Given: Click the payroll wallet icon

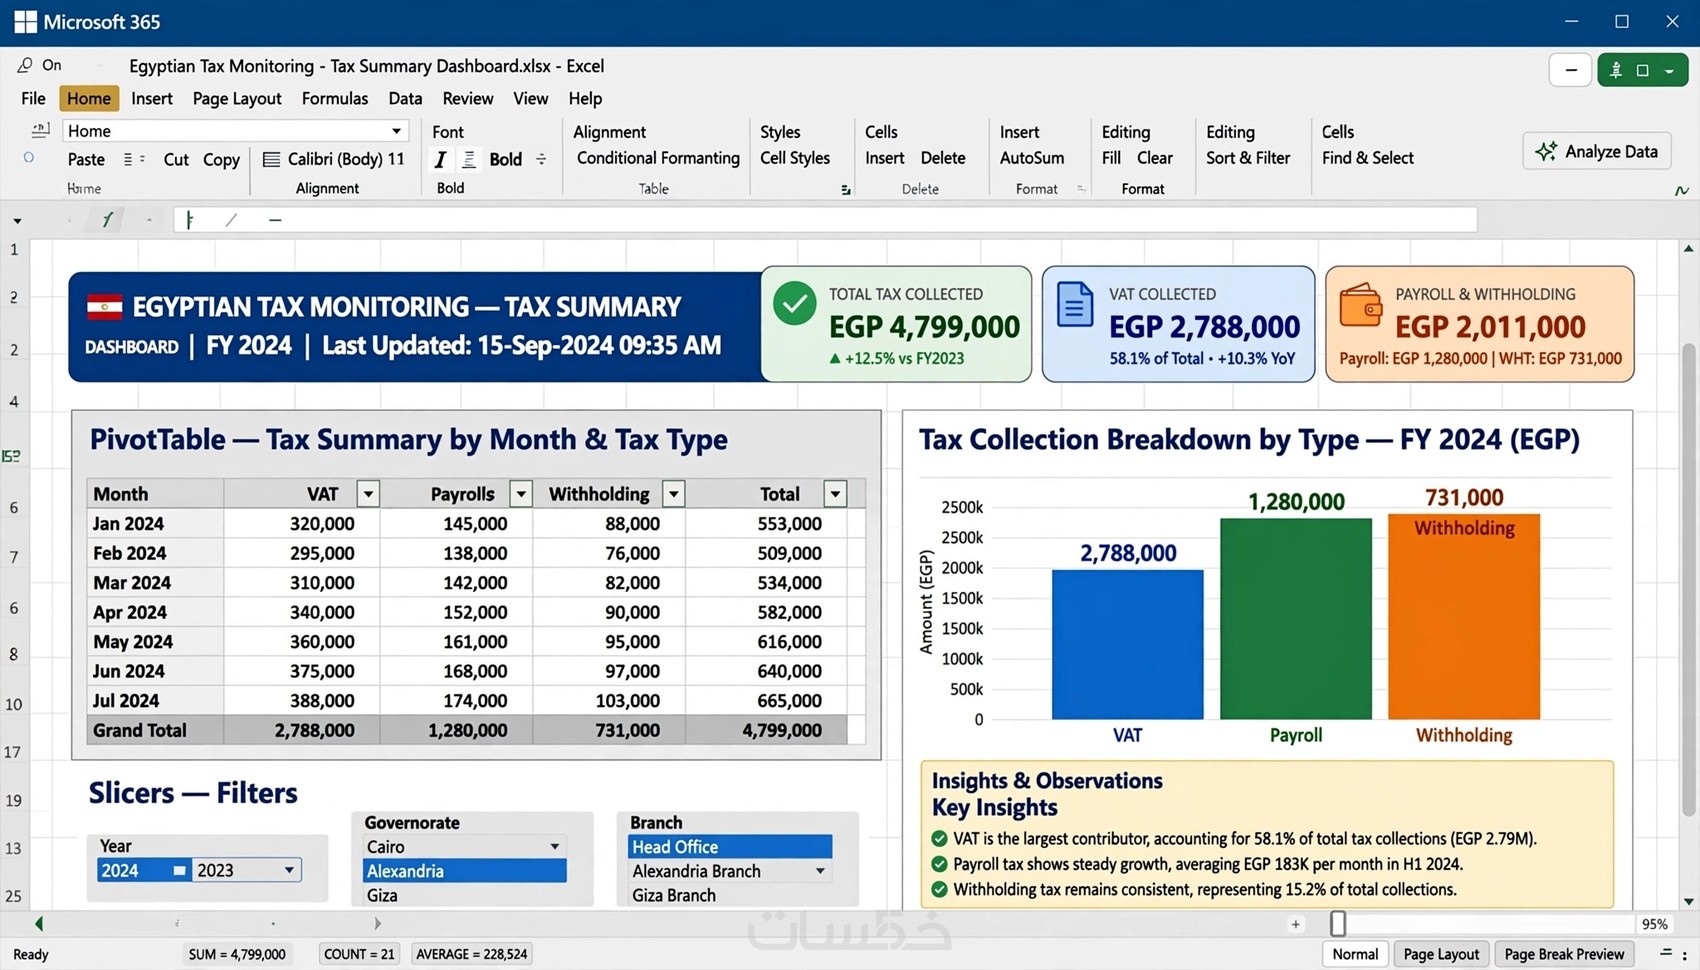Looking at the screenshot, I should (1361, 305).
